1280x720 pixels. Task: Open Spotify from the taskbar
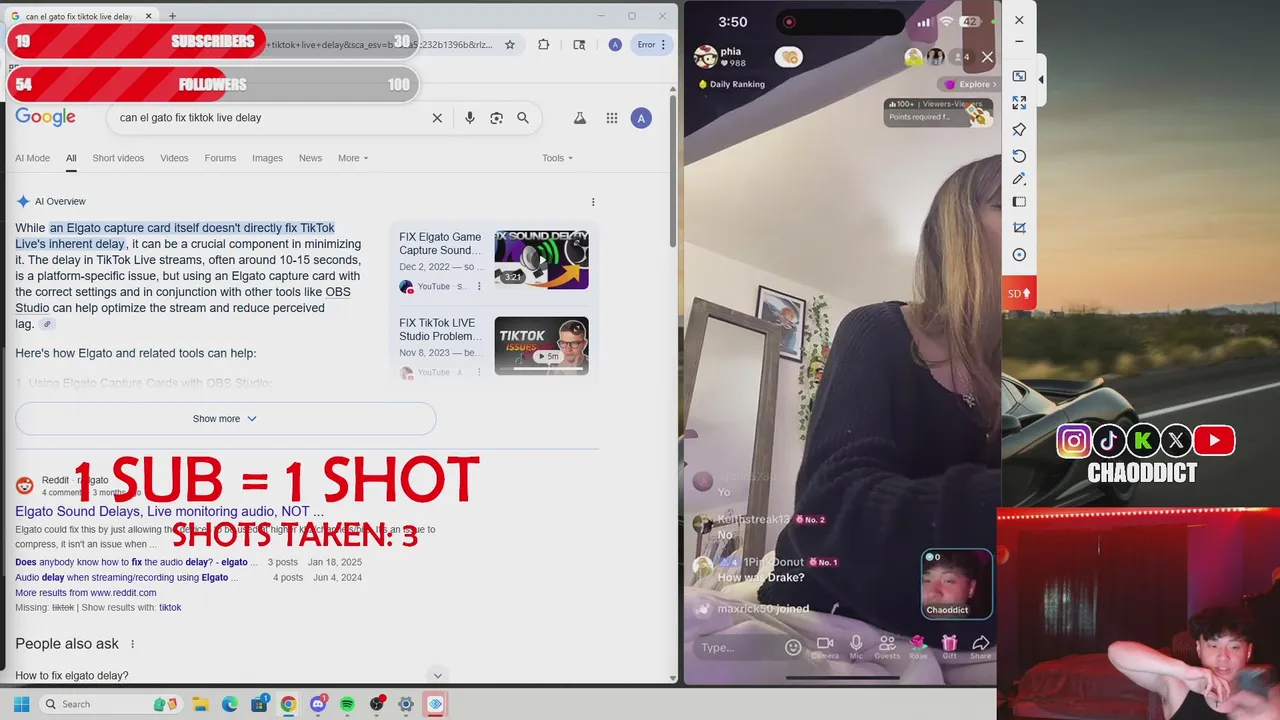347,704
